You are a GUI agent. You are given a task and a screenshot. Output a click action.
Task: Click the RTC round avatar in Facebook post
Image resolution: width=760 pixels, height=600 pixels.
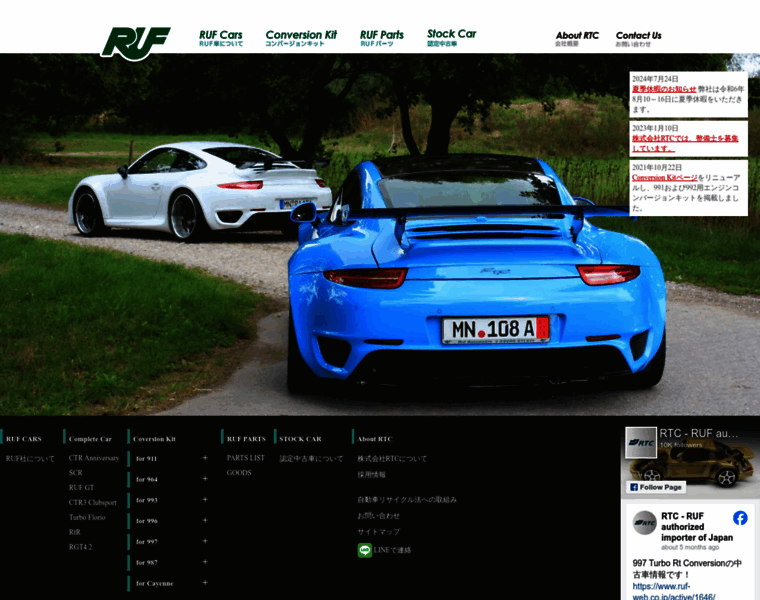click(x=645, y=523)
